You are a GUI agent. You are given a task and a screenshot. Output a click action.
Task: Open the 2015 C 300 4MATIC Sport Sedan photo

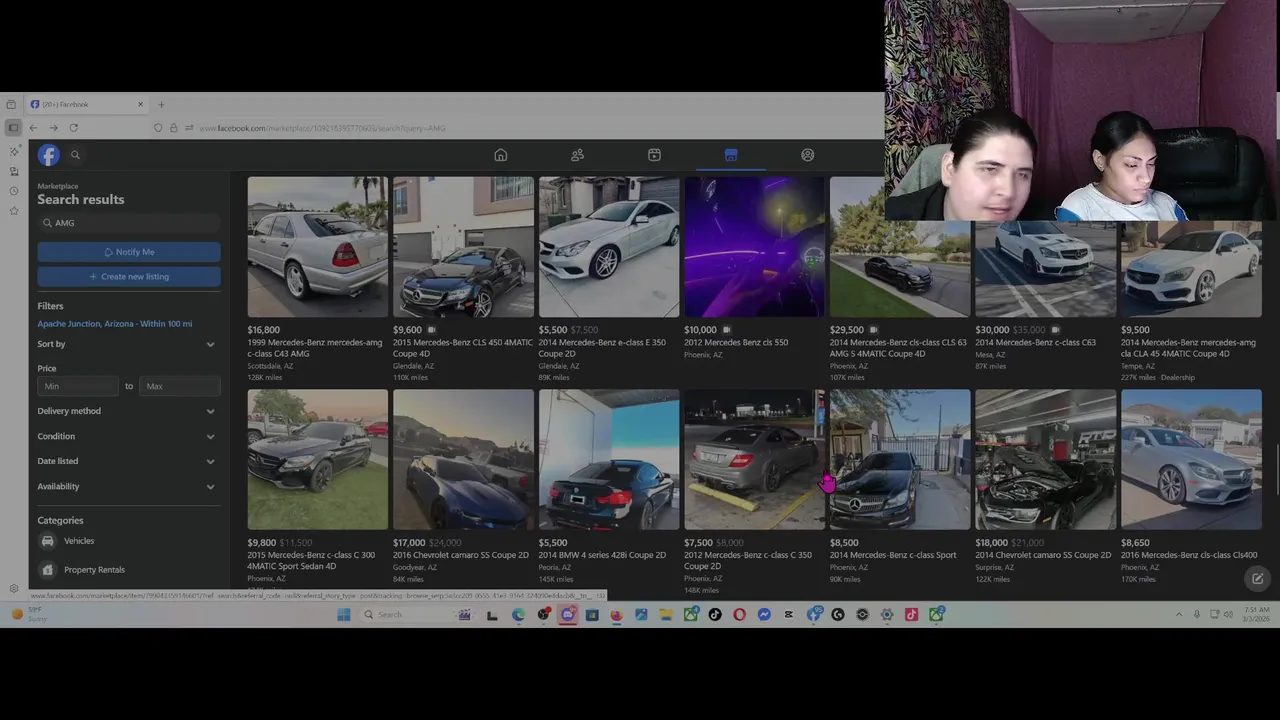point(318,459)
